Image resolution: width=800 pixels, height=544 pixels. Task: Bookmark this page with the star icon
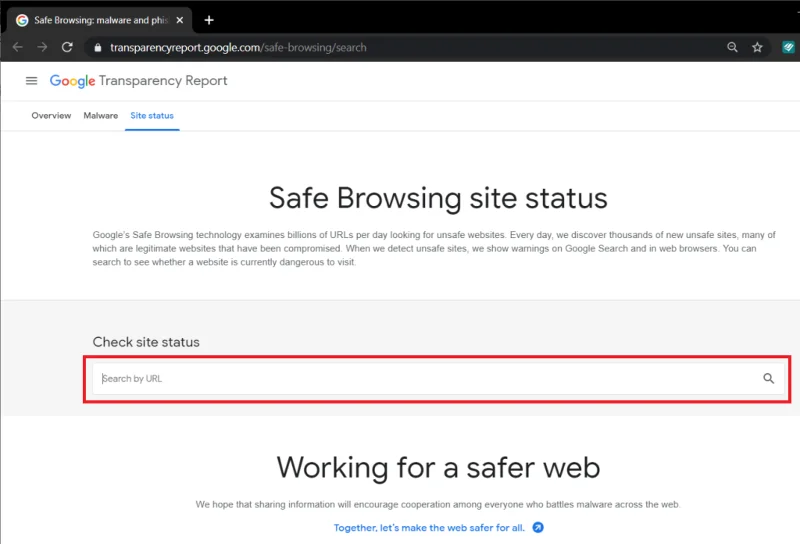(757, 47)
